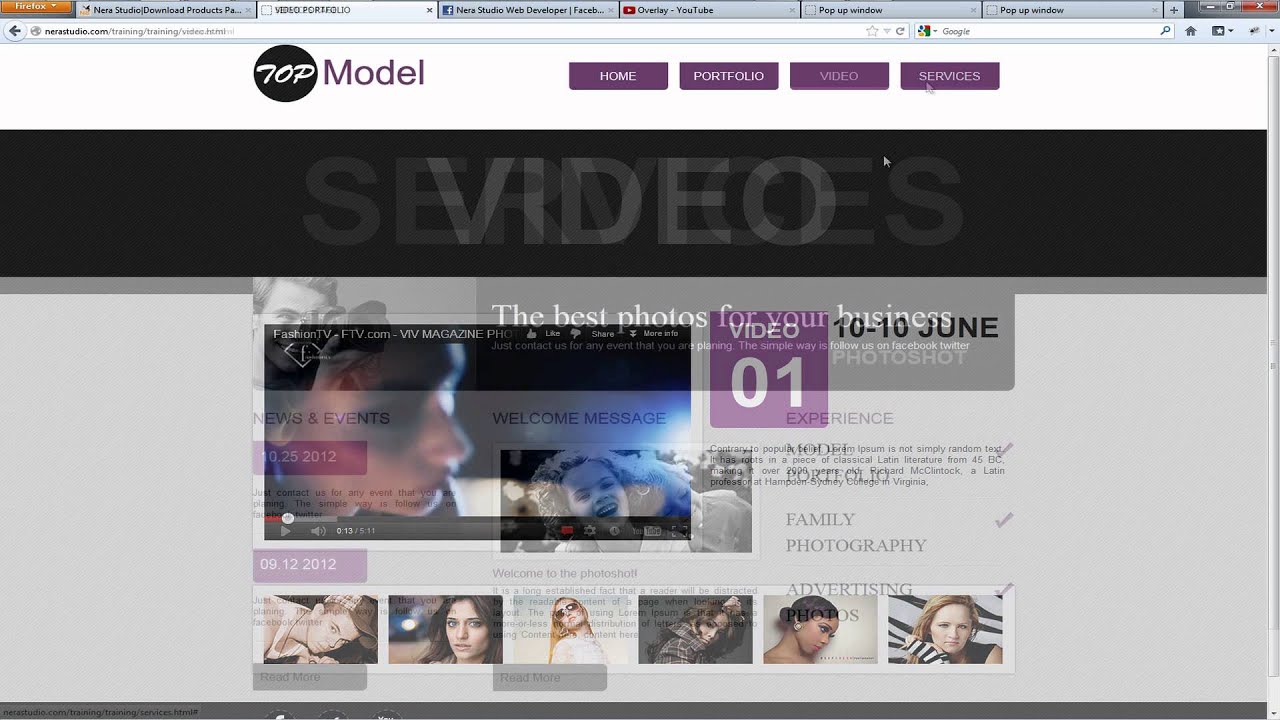Go to the Firefox home page
The height and width of the screenshot is (720, 1280).
(1190, 31)
